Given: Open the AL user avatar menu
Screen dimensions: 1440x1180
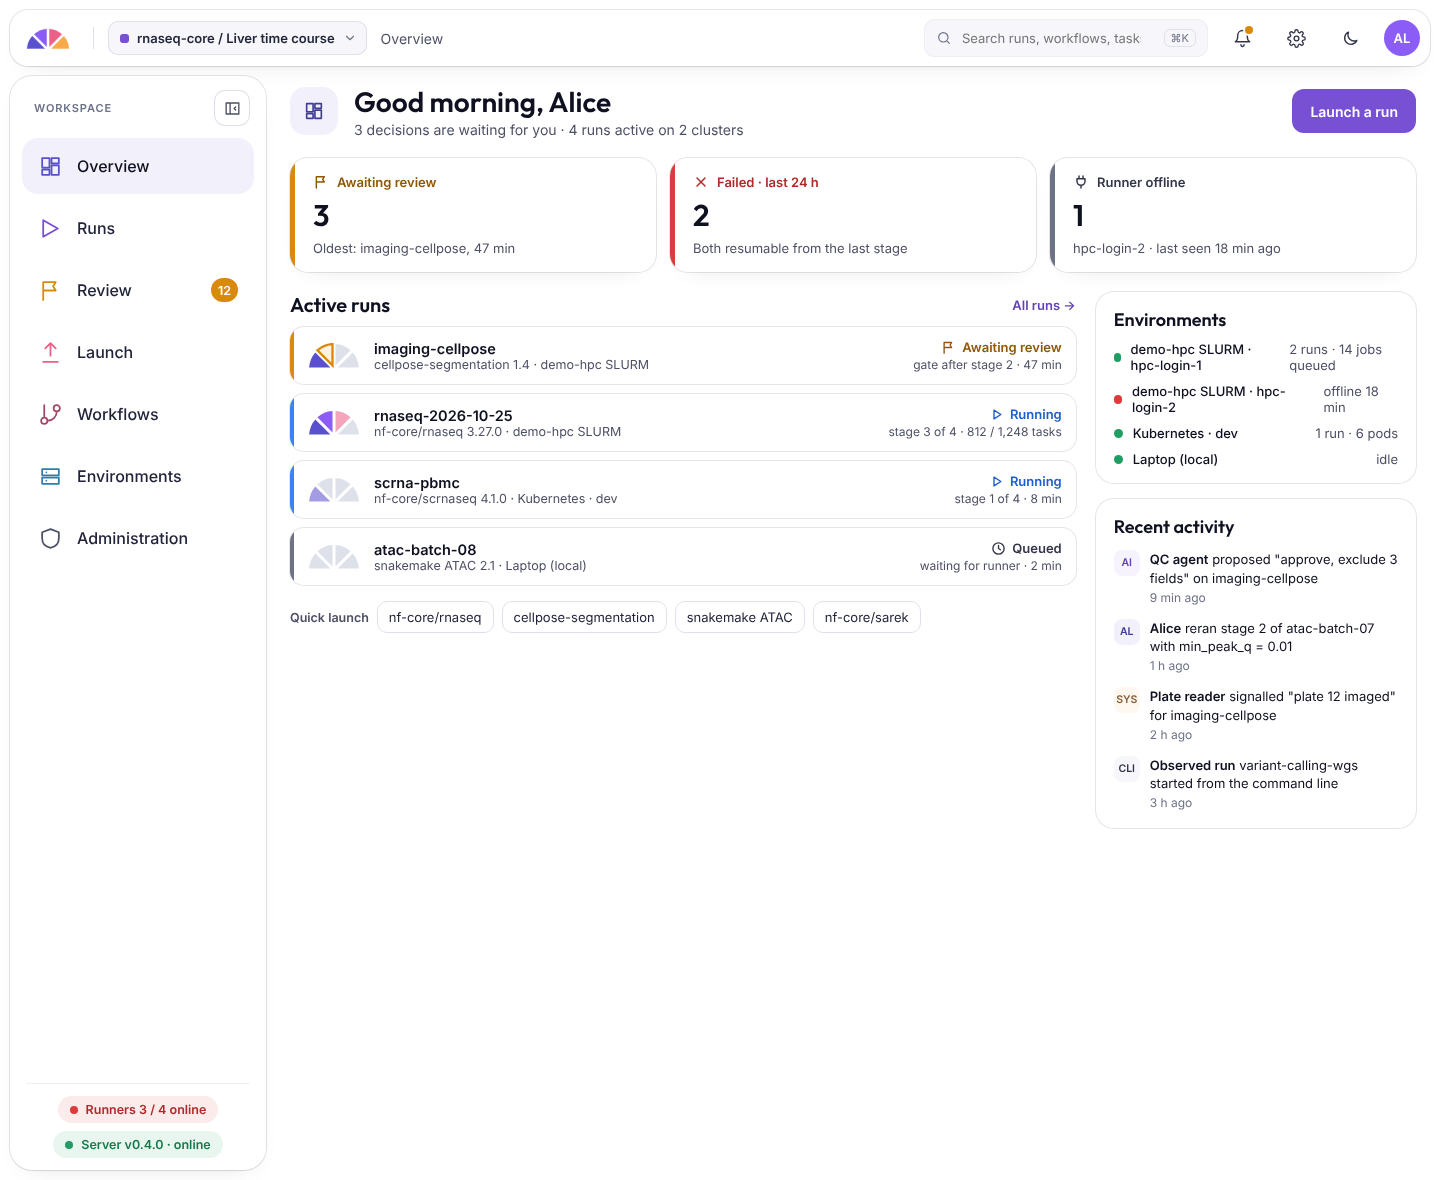Looking at the screenshot, I should (1402, 38).
